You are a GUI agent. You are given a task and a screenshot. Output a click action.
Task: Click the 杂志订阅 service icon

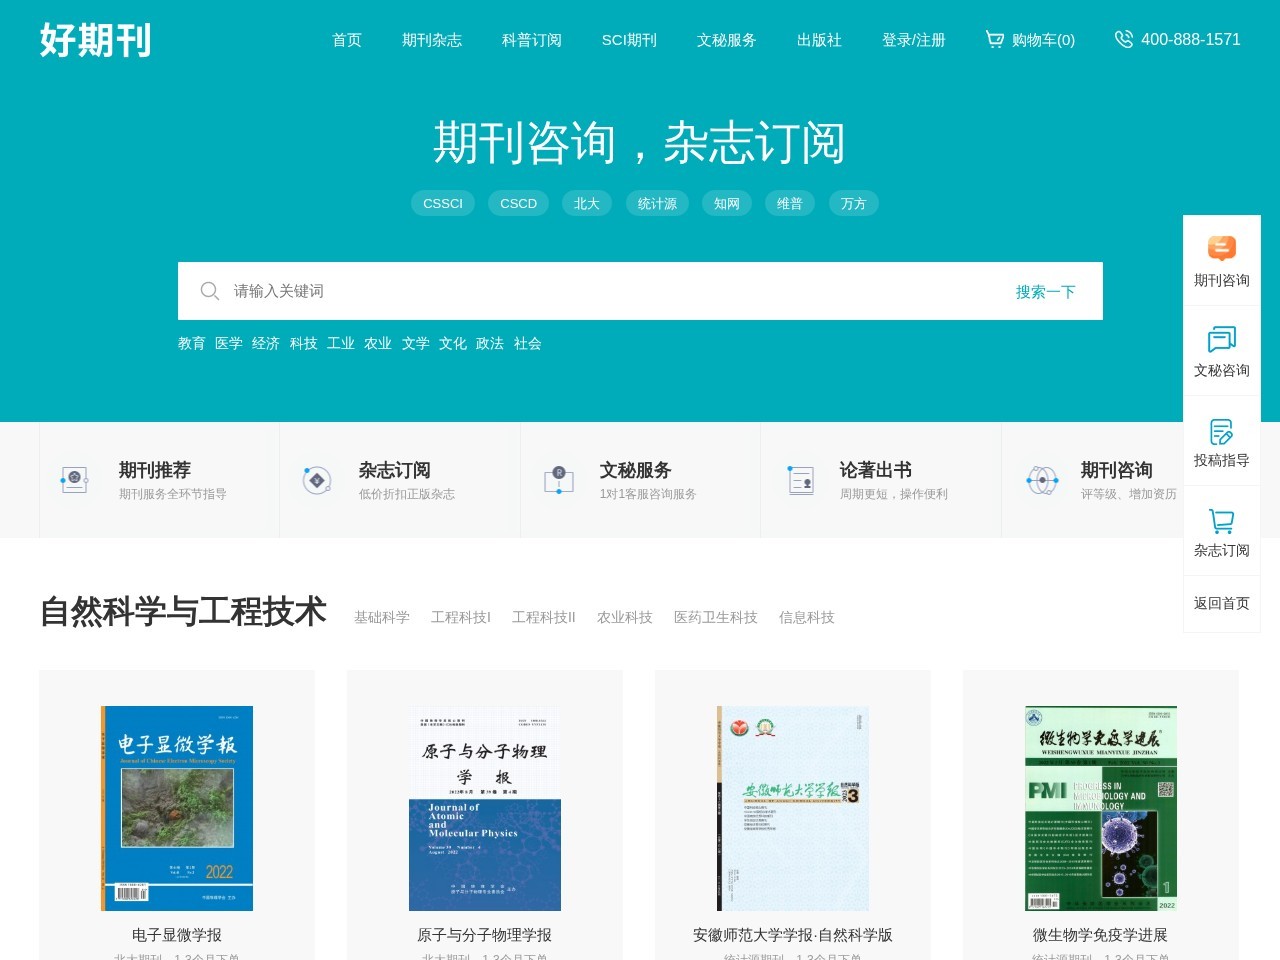tap(315, 479)
